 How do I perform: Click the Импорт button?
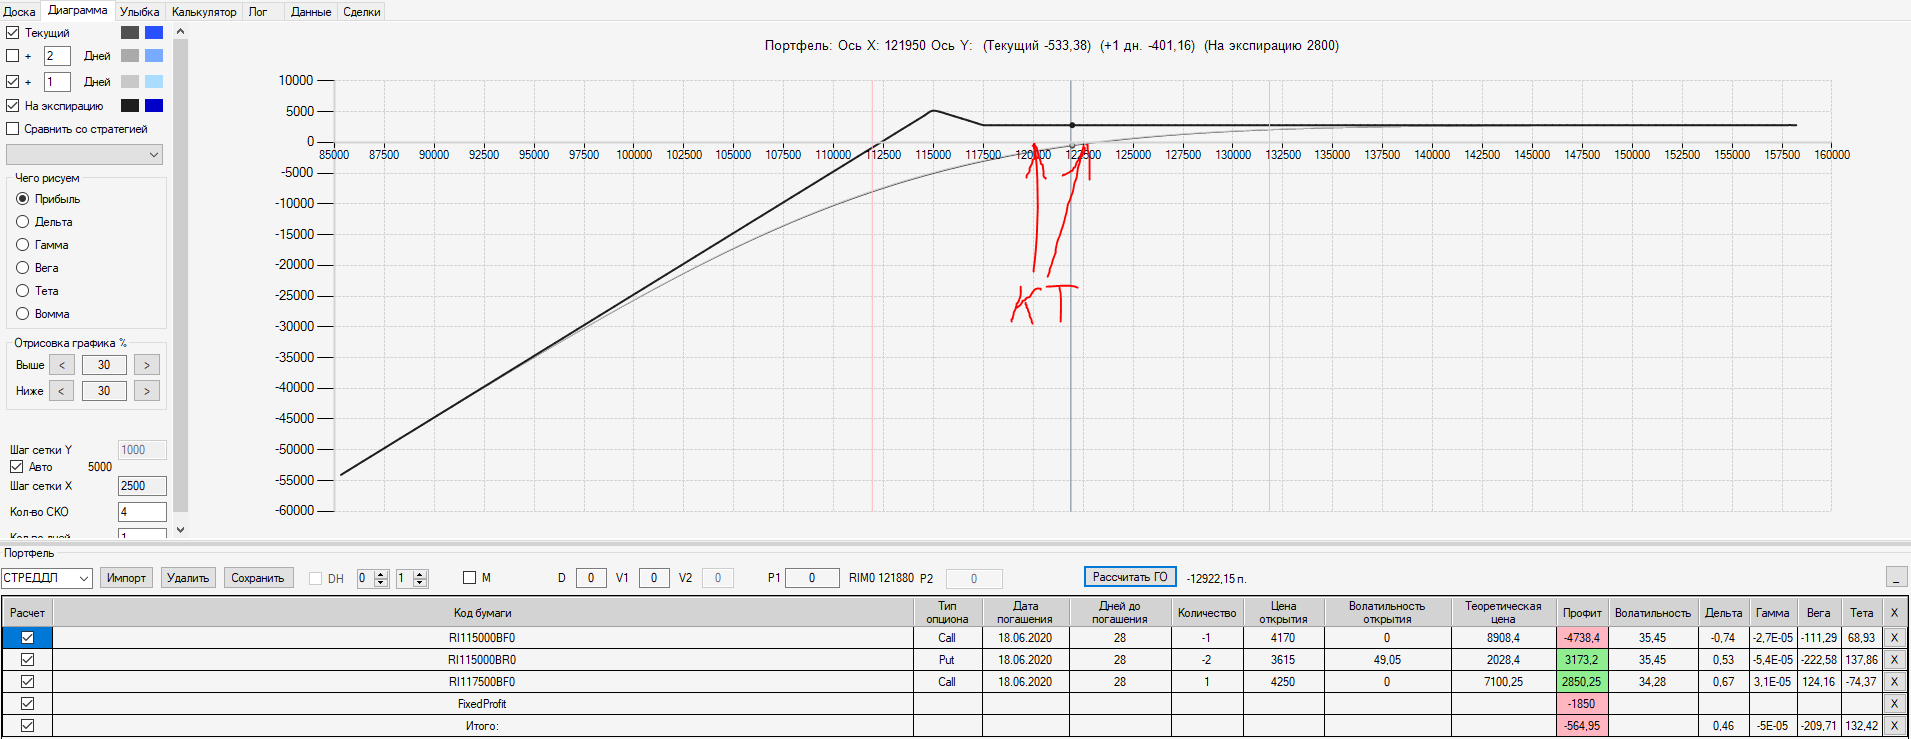pos(127,578)
